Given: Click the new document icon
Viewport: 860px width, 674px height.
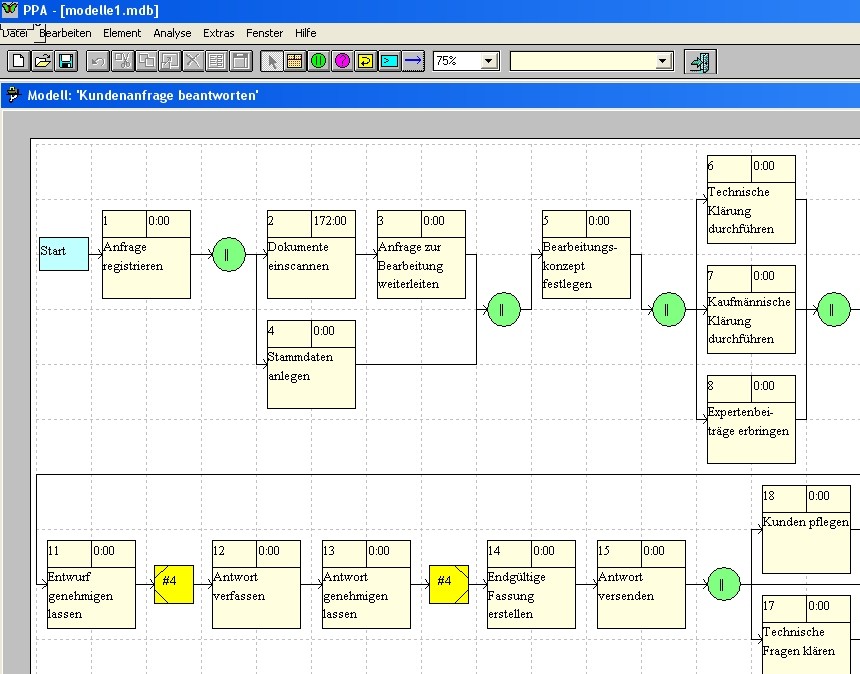Looking at the screenshot, I should [19, 62].
